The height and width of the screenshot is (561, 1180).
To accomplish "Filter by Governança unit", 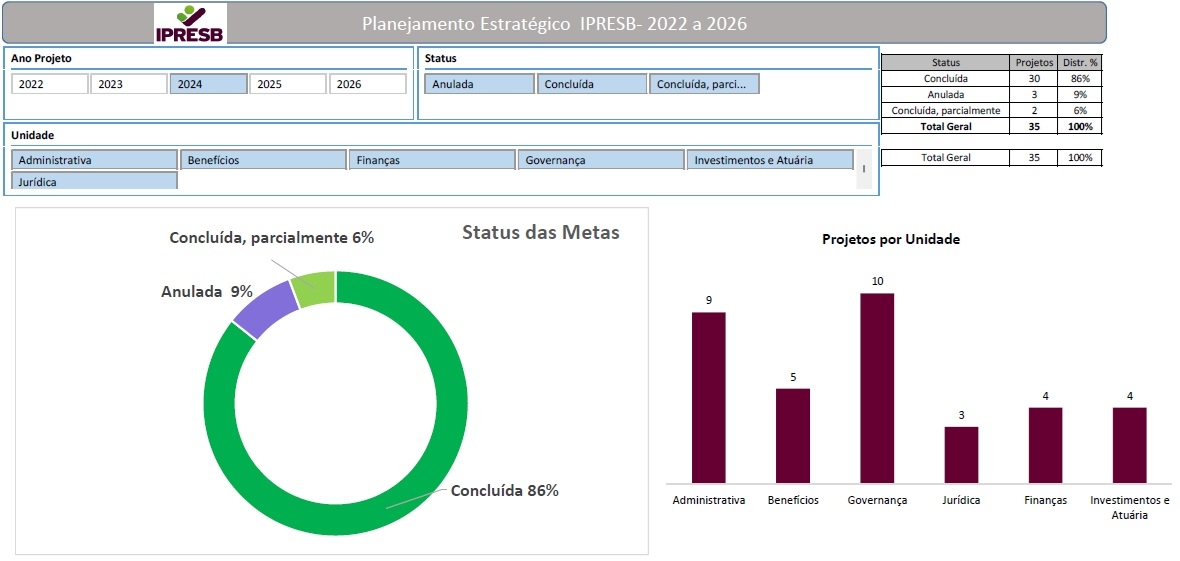I will click(601, 160).
